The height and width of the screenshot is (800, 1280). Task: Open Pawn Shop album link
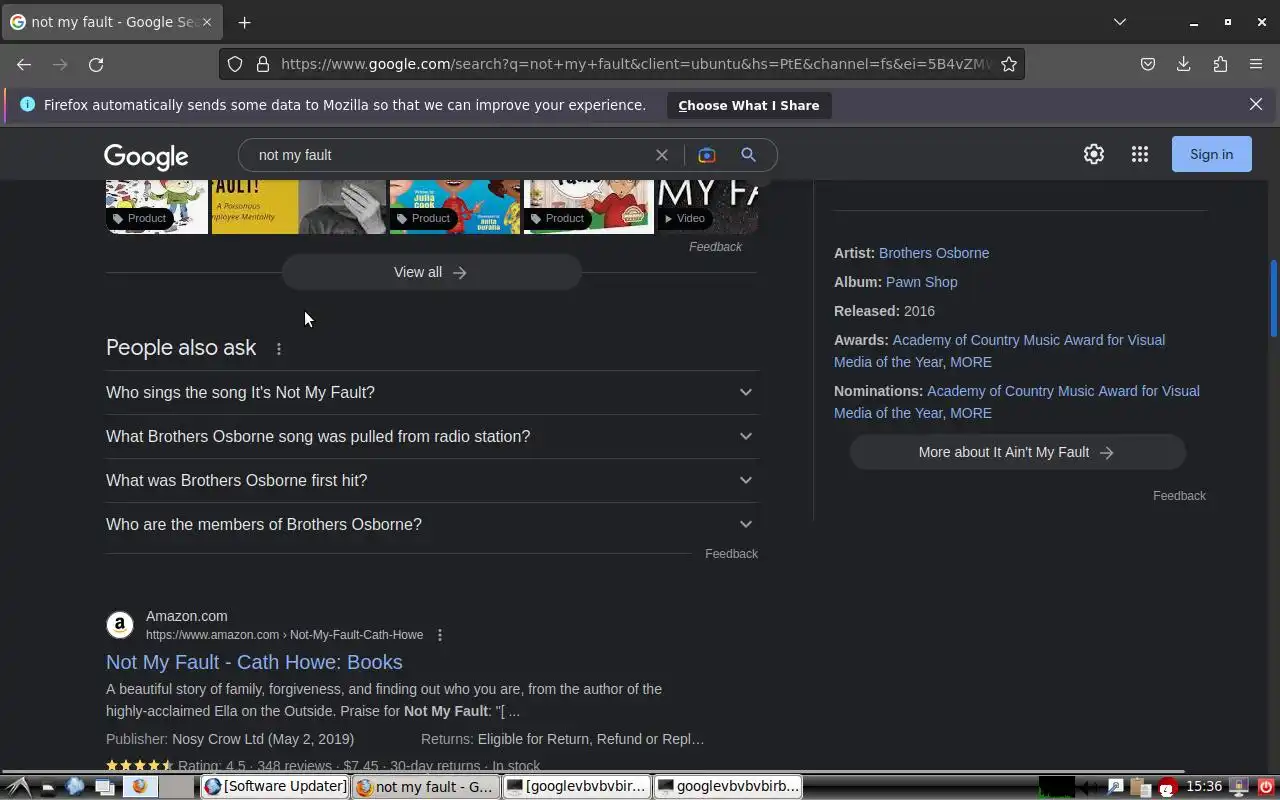point(922,282)
